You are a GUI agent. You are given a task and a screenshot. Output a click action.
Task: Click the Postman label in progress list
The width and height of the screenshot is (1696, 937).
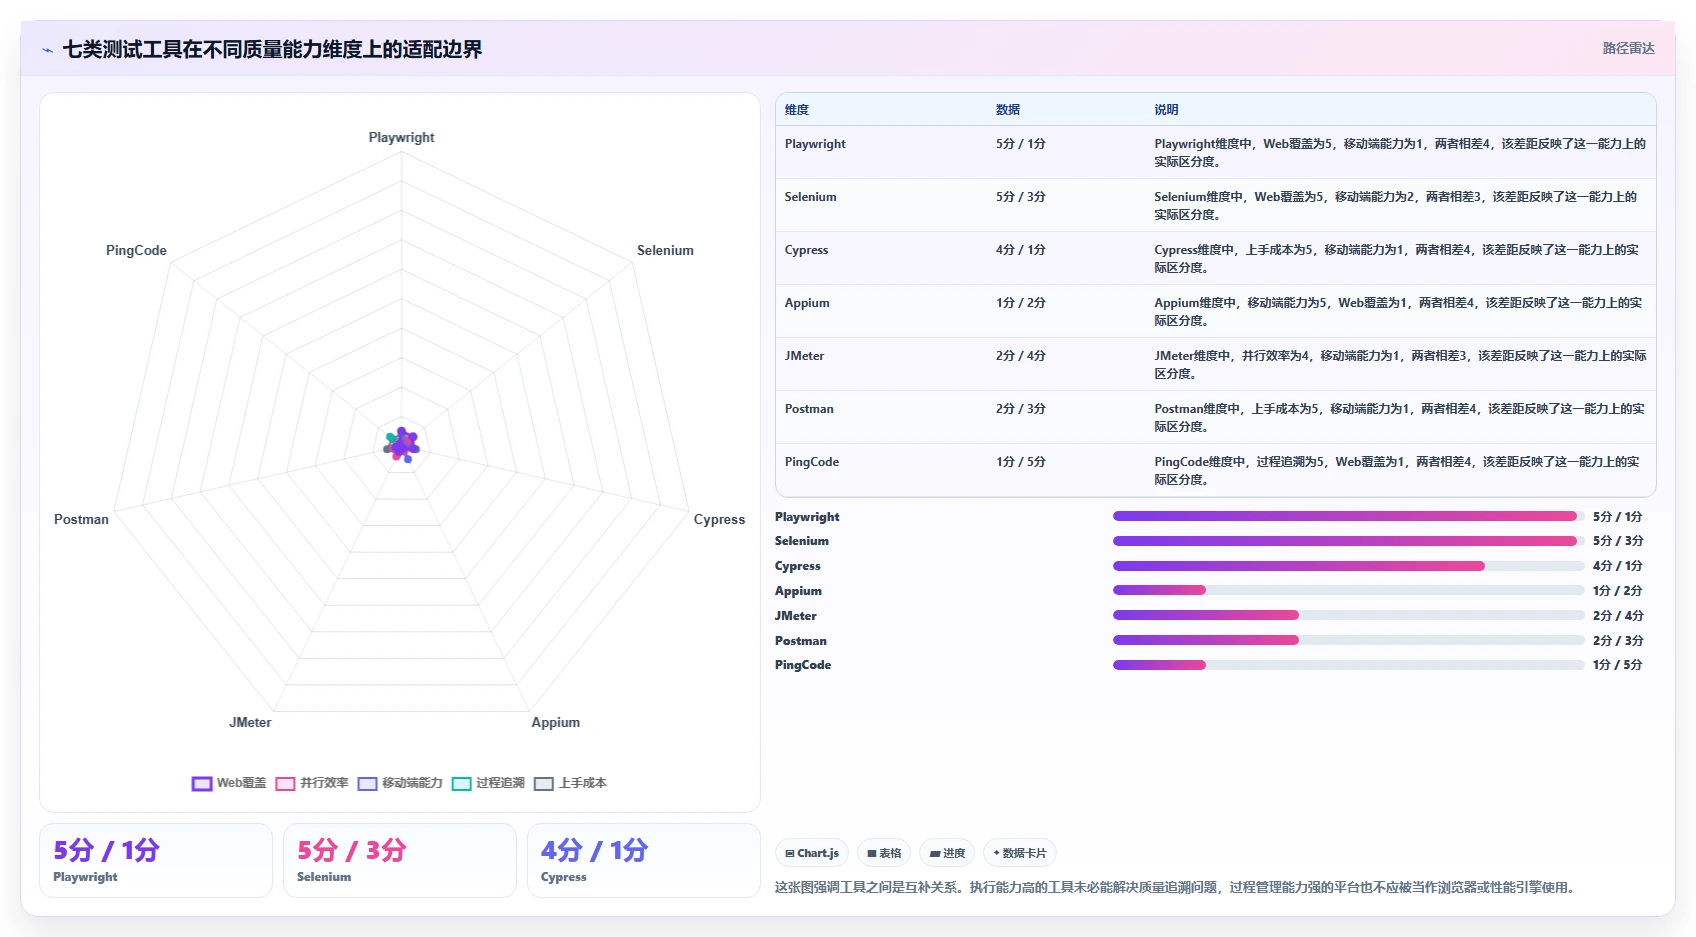click(x=801, y=640)
